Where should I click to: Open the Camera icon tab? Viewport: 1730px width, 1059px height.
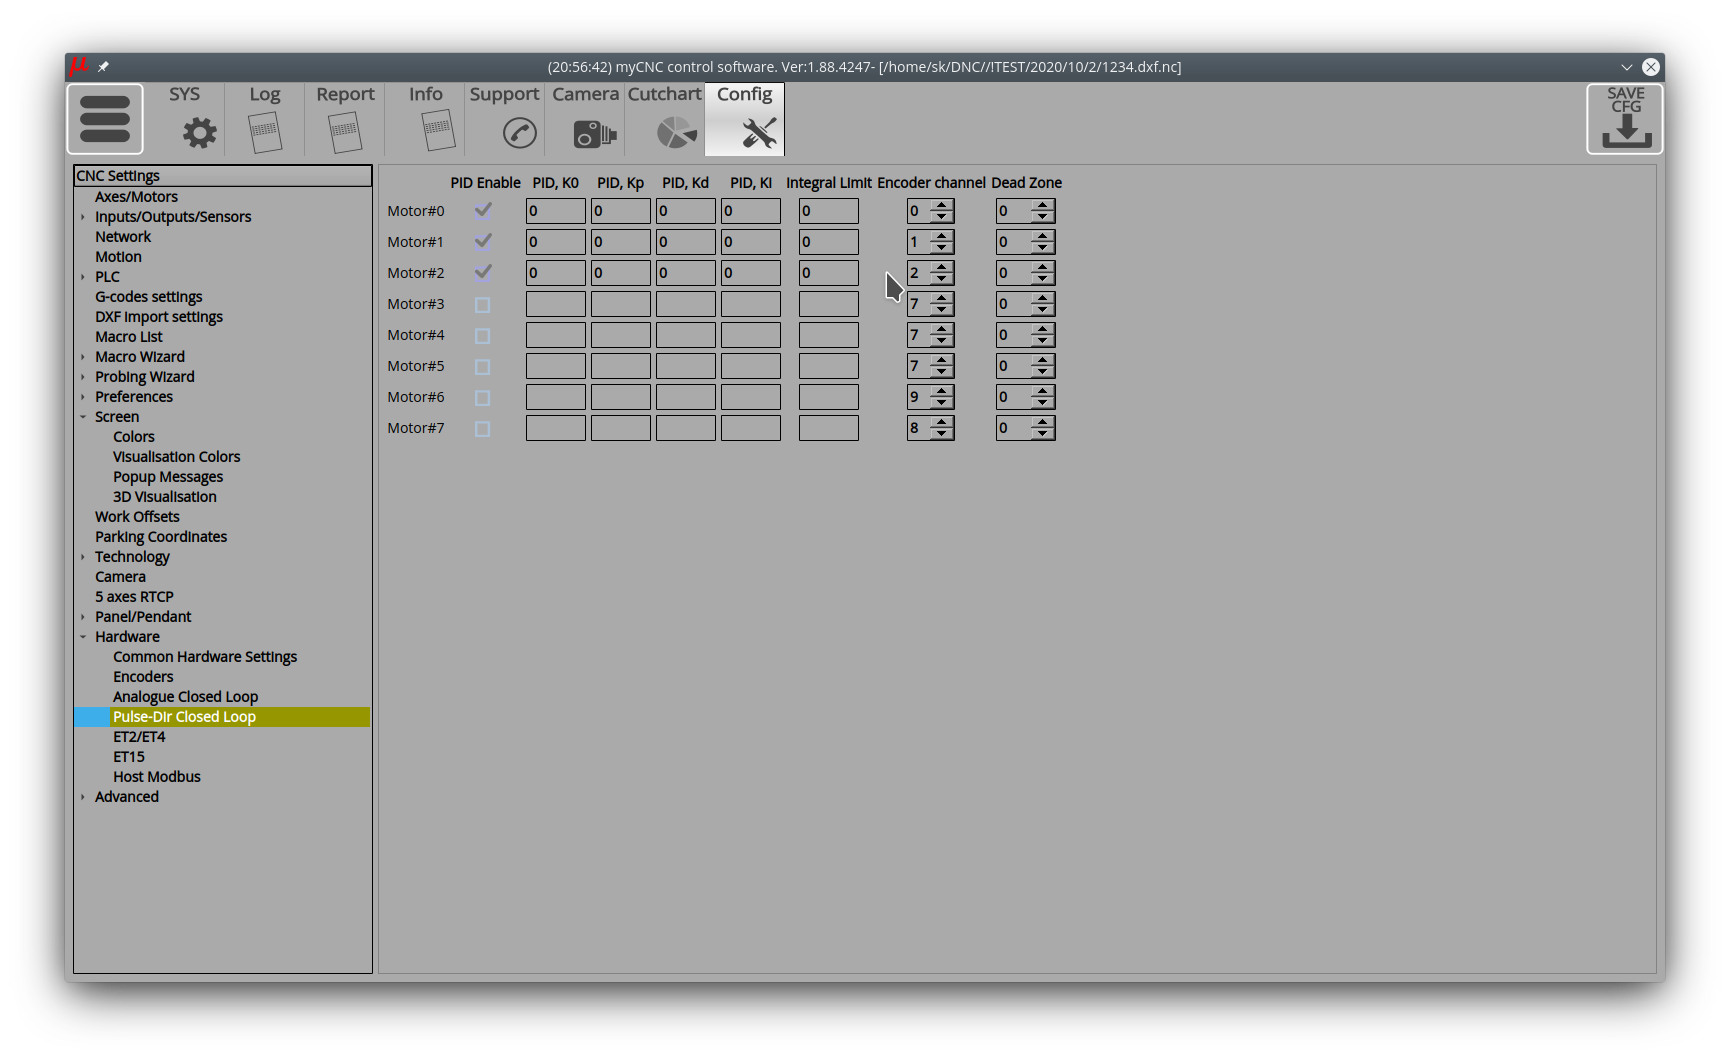tap(594, 132)
